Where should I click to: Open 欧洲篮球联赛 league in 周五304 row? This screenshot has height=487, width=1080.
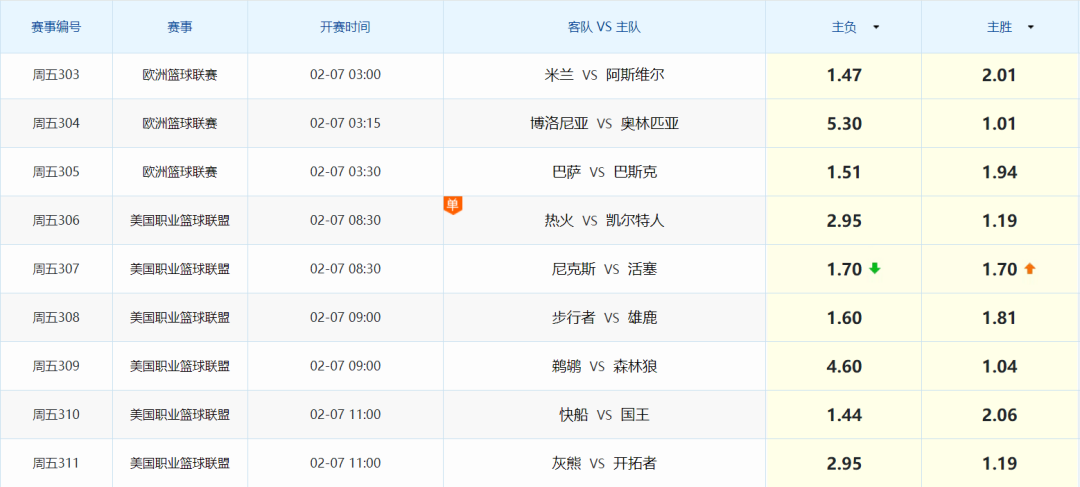pos(180,124)
